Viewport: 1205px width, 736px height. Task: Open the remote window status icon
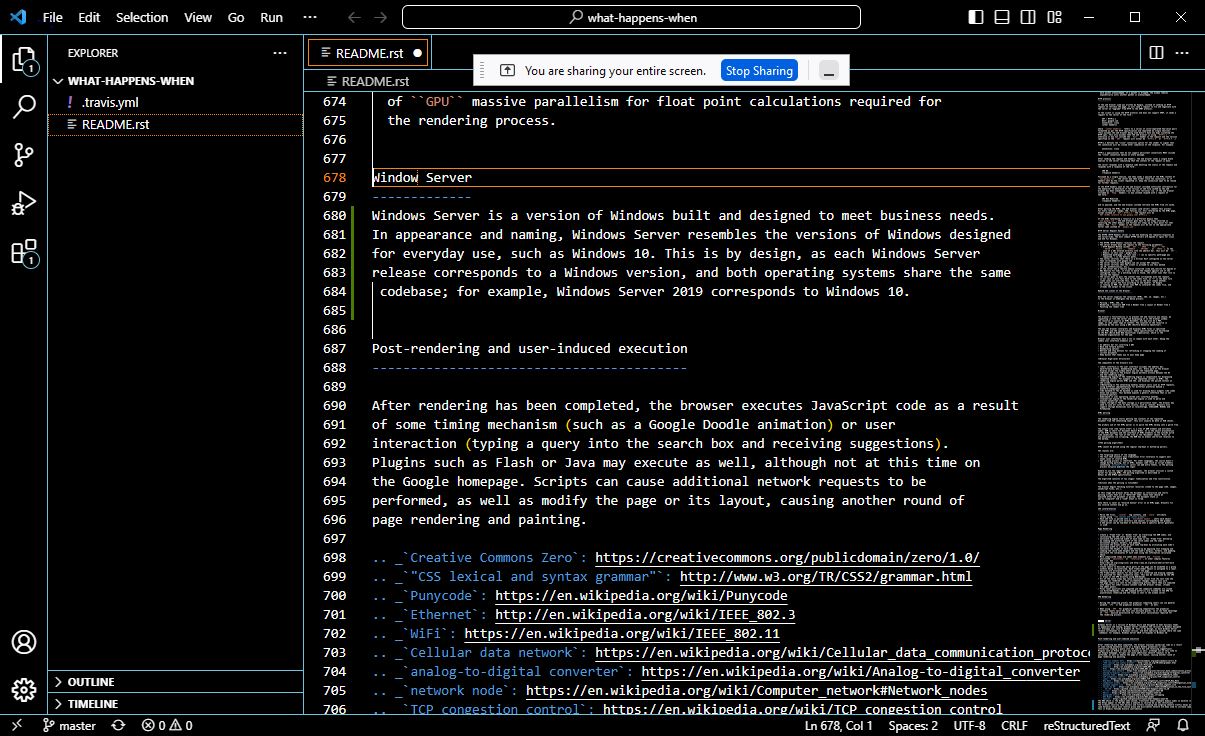tap(17, 725)
